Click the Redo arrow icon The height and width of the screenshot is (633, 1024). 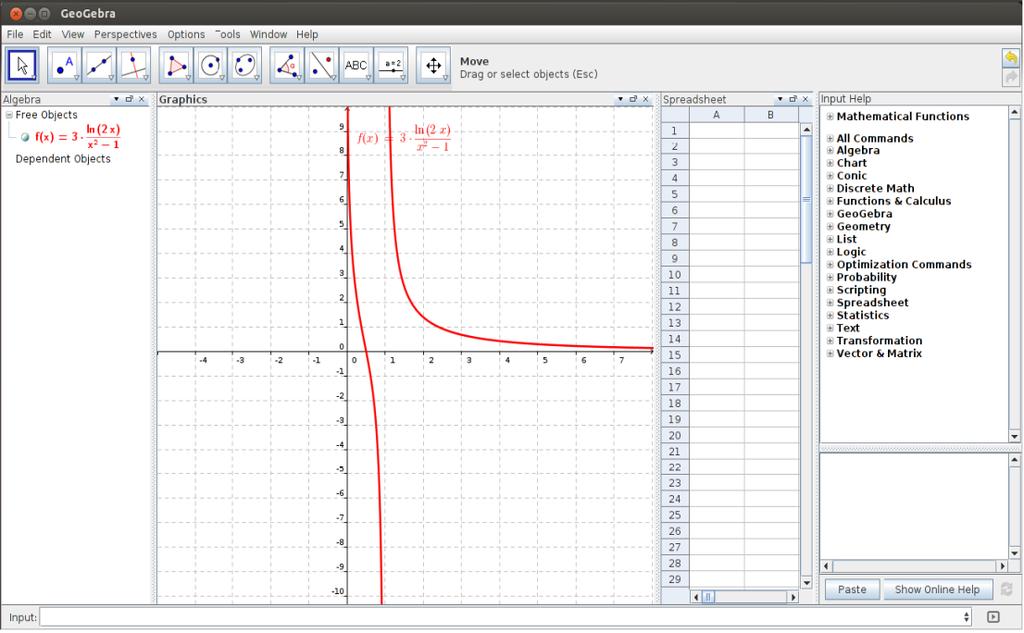pyautogui.click(x=1010, y=77)
